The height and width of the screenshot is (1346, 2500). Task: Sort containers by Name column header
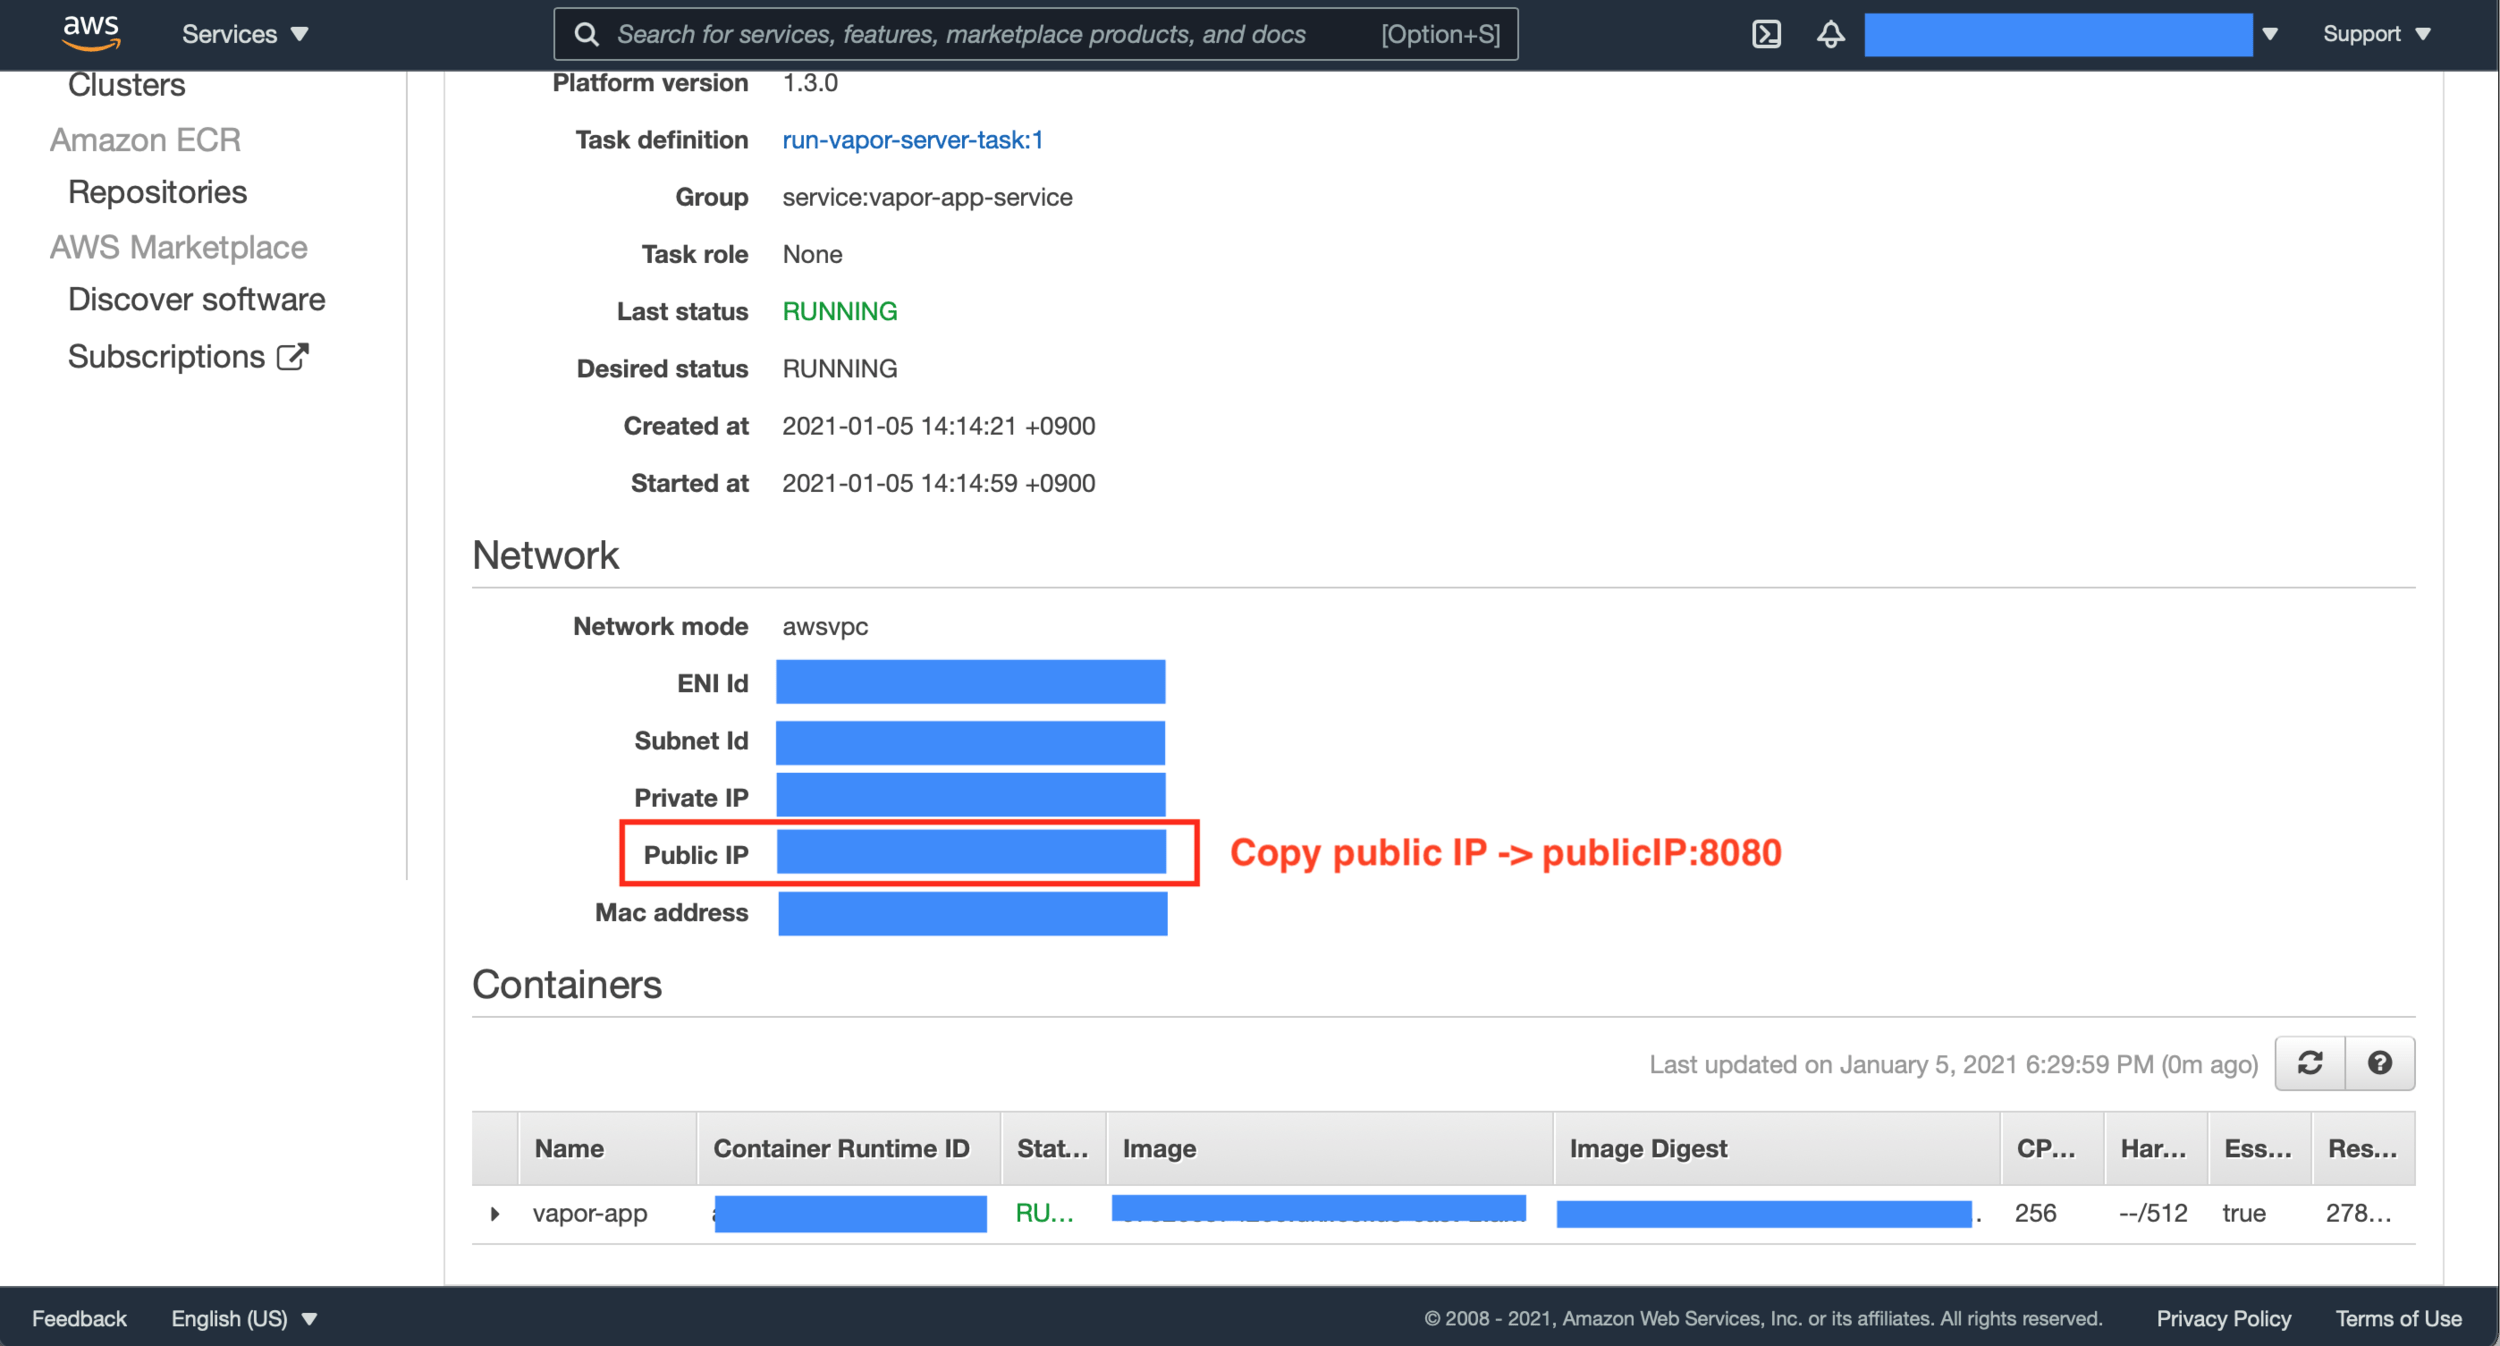pyautogui.click(x=569, y=1148)
